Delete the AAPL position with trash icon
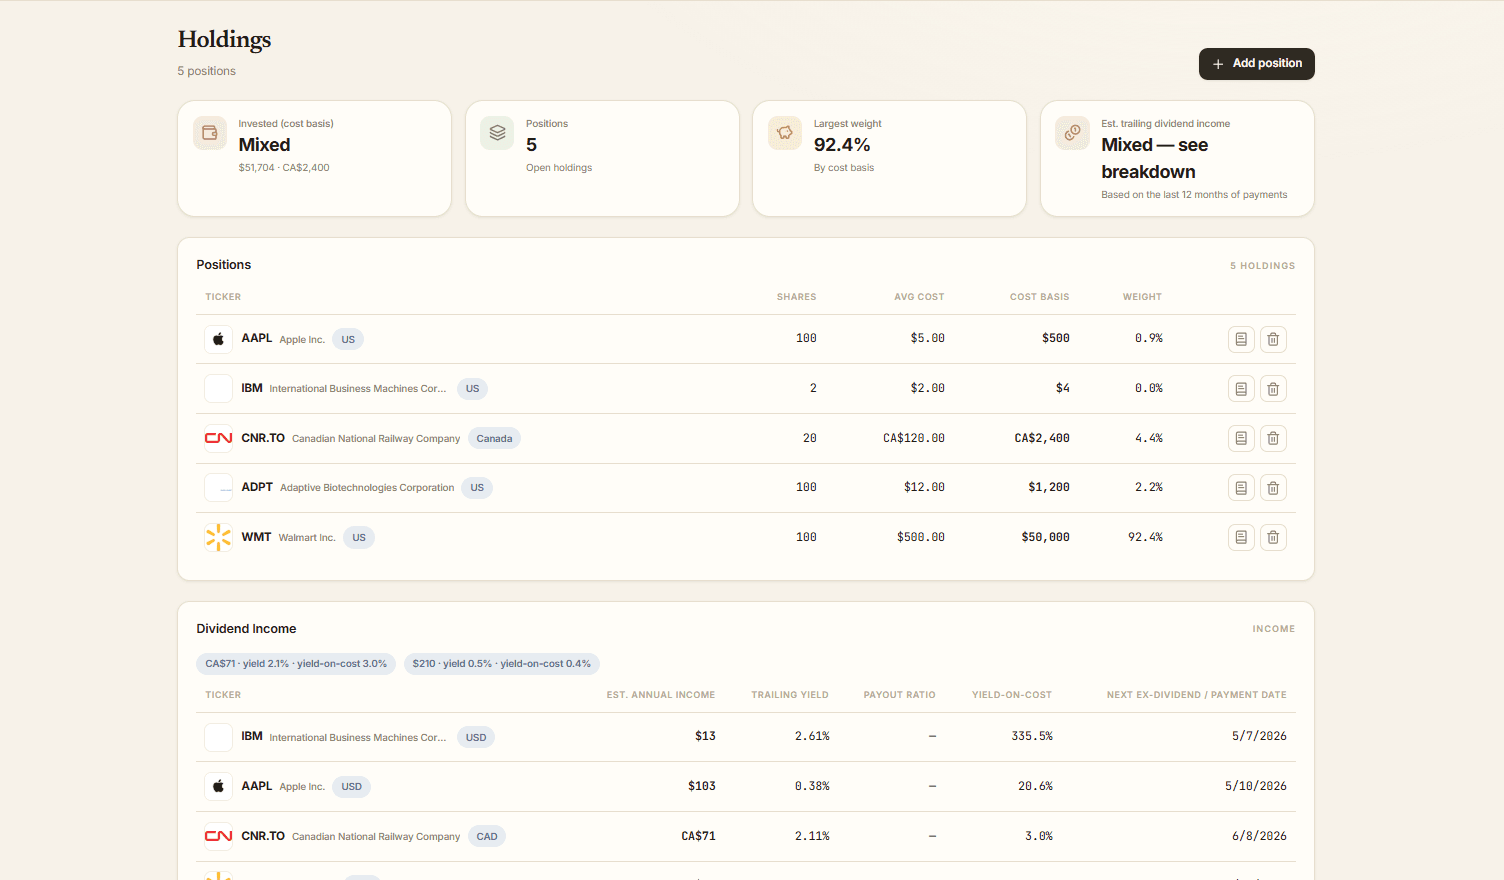Image resolution: width=1504 pixels, height=880 pixels. pos(1273,339)
